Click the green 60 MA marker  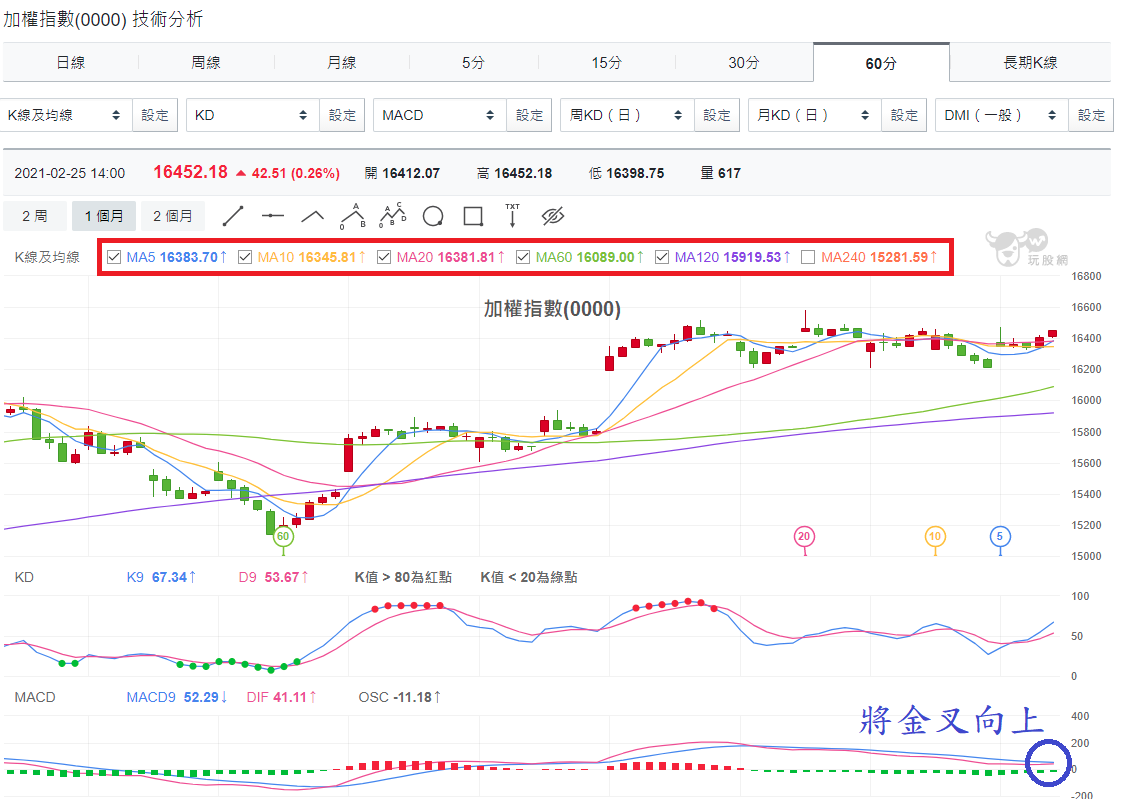[x=283, y=536]
